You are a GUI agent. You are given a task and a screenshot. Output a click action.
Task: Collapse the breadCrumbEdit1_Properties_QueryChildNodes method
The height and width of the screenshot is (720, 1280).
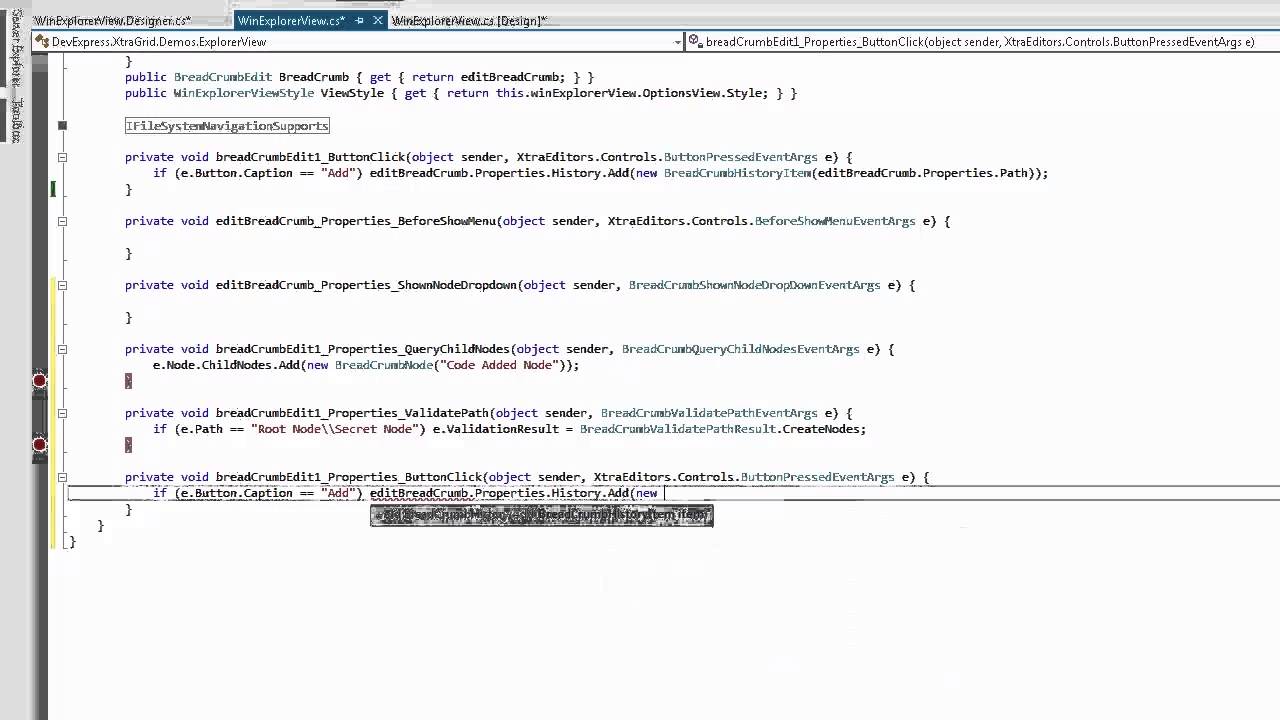[62, 349]
